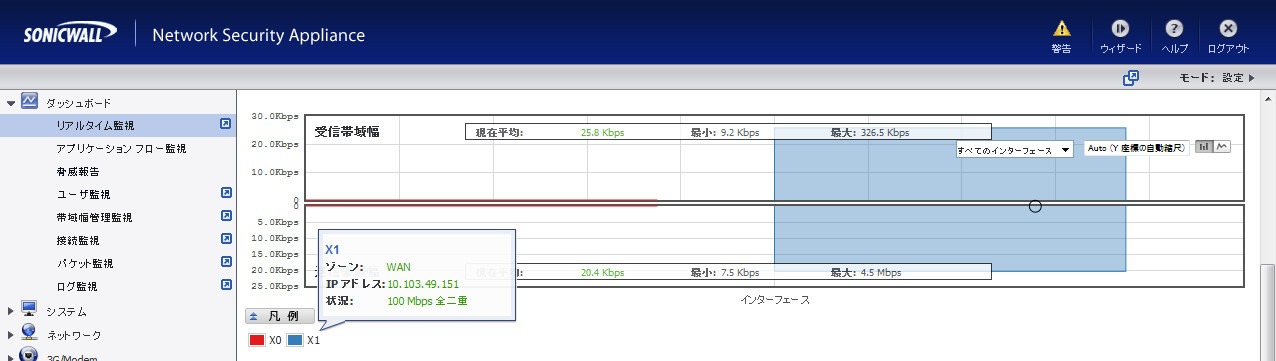Screen dimensions: 1276x361
Task: Collapse the 凡例 legend button
Action: point(280,316)
